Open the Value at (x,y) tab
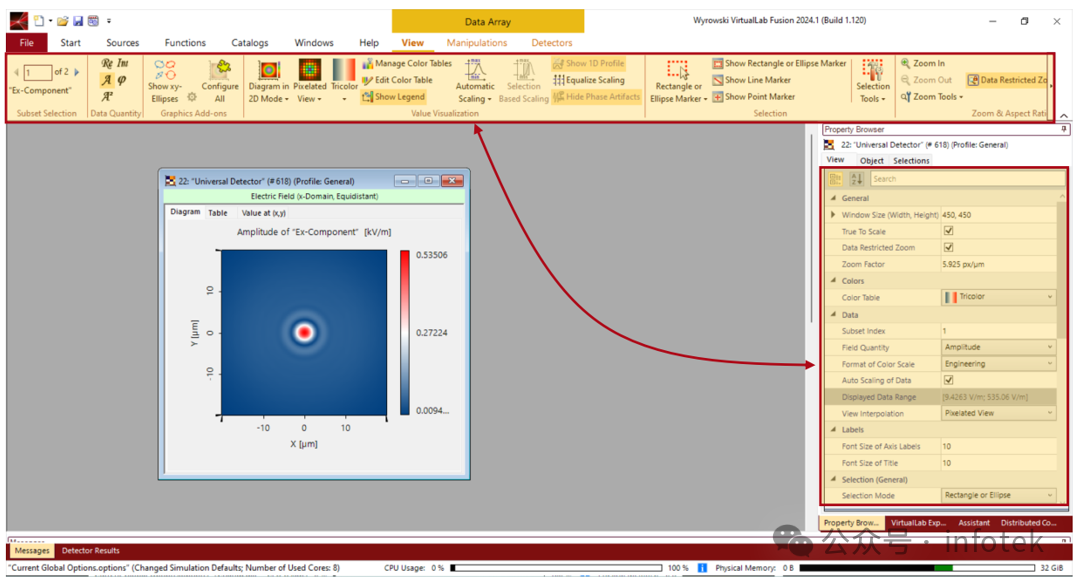Viewport: 1077px width, 584px height. tap(264, 213)
